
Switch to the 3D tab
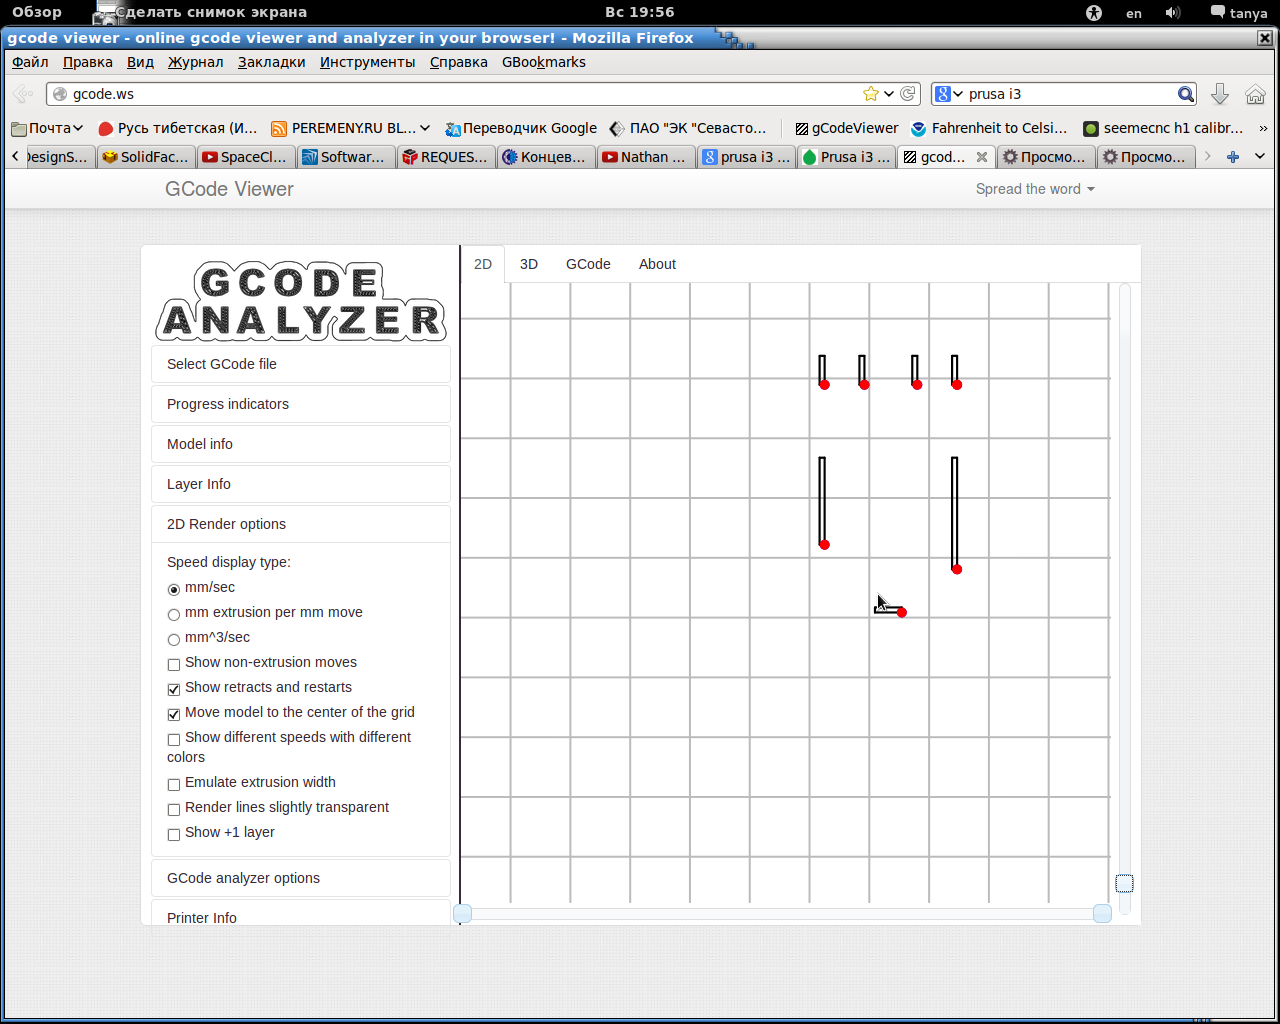coord(529,264)
